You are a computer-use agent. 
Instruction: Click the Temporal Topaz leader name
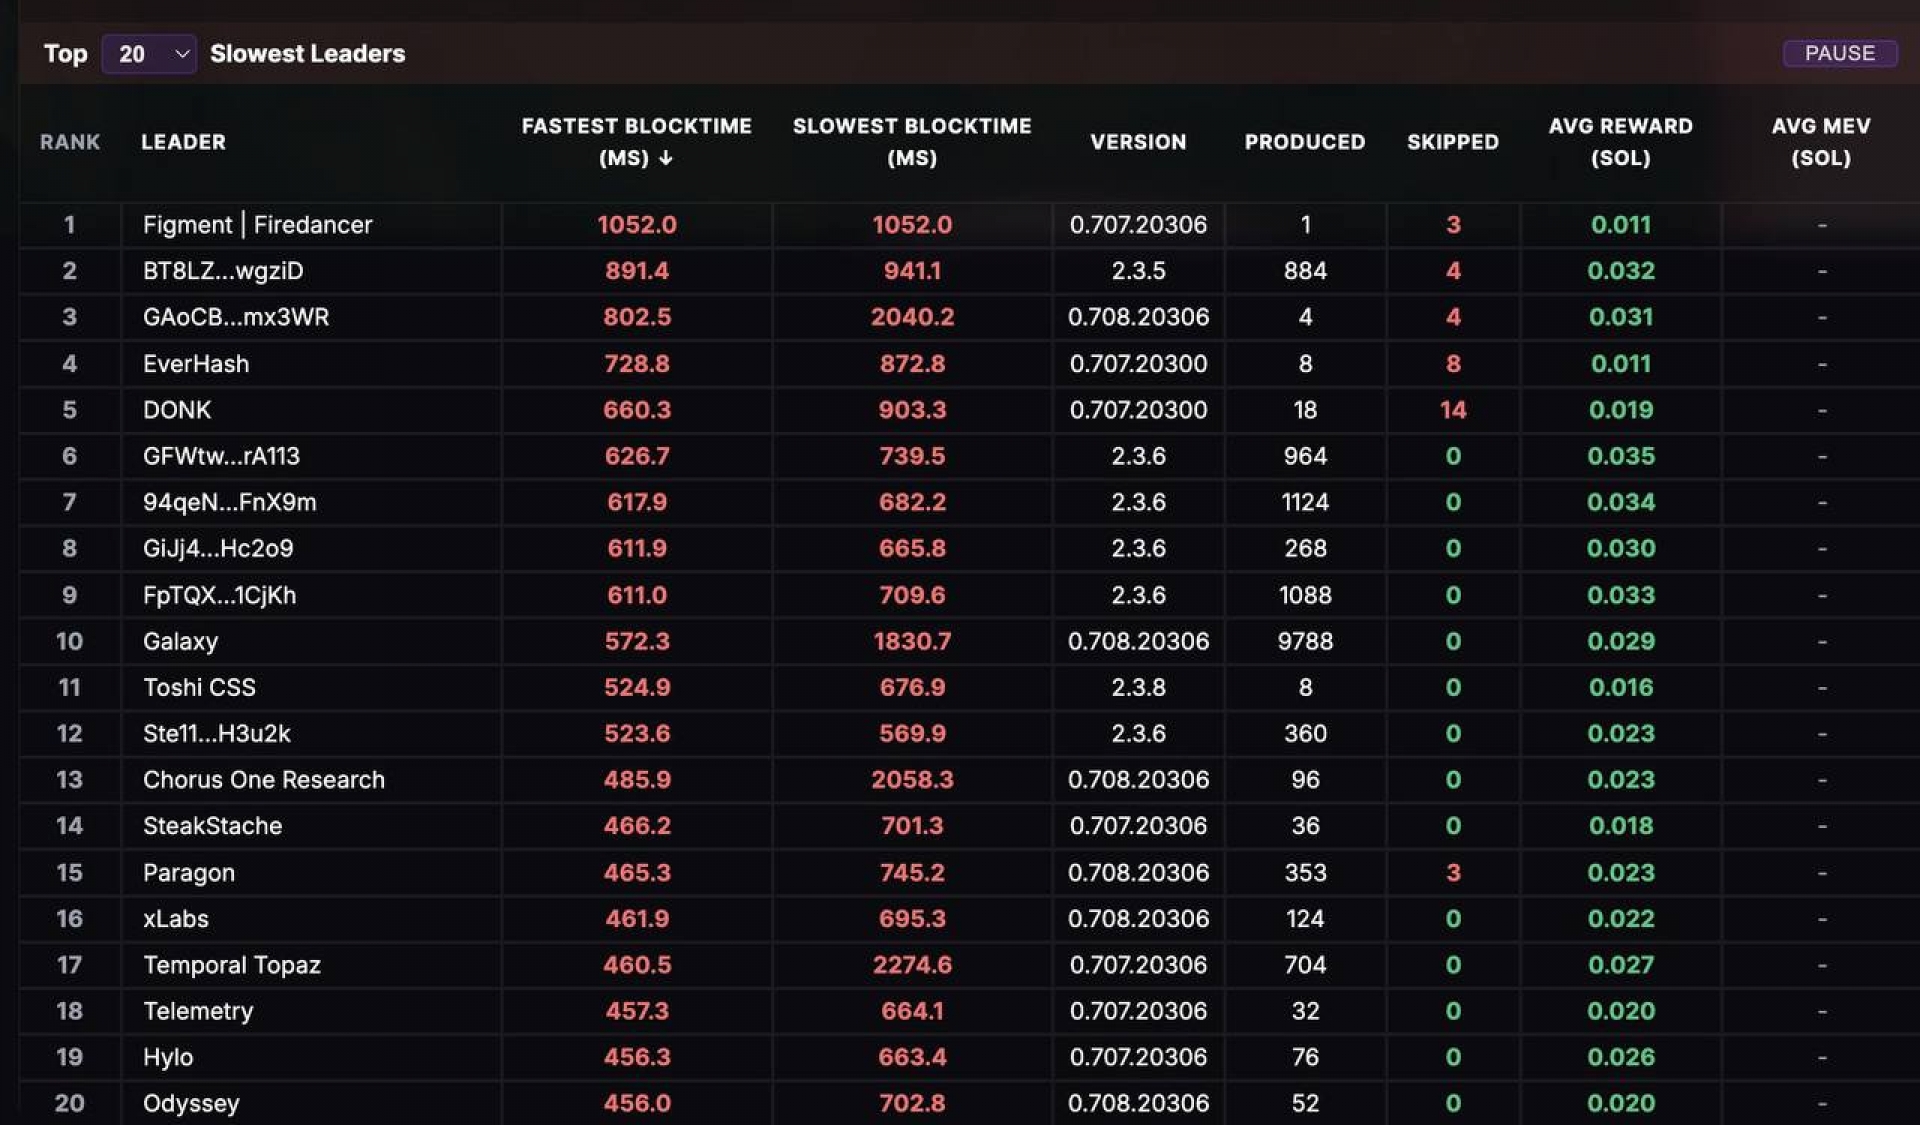(231, 965)
